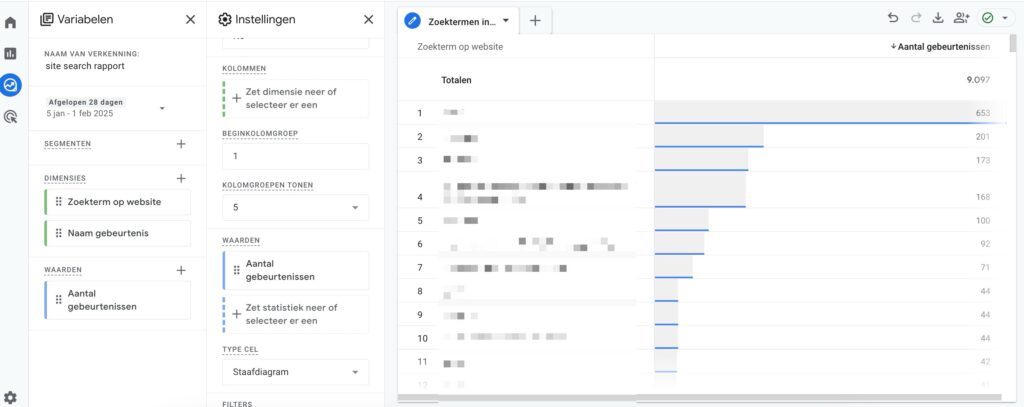Click the value 173 in row 3
Image resolution: width=1024 pixels, height=407 pixels.
click(983, 160)
